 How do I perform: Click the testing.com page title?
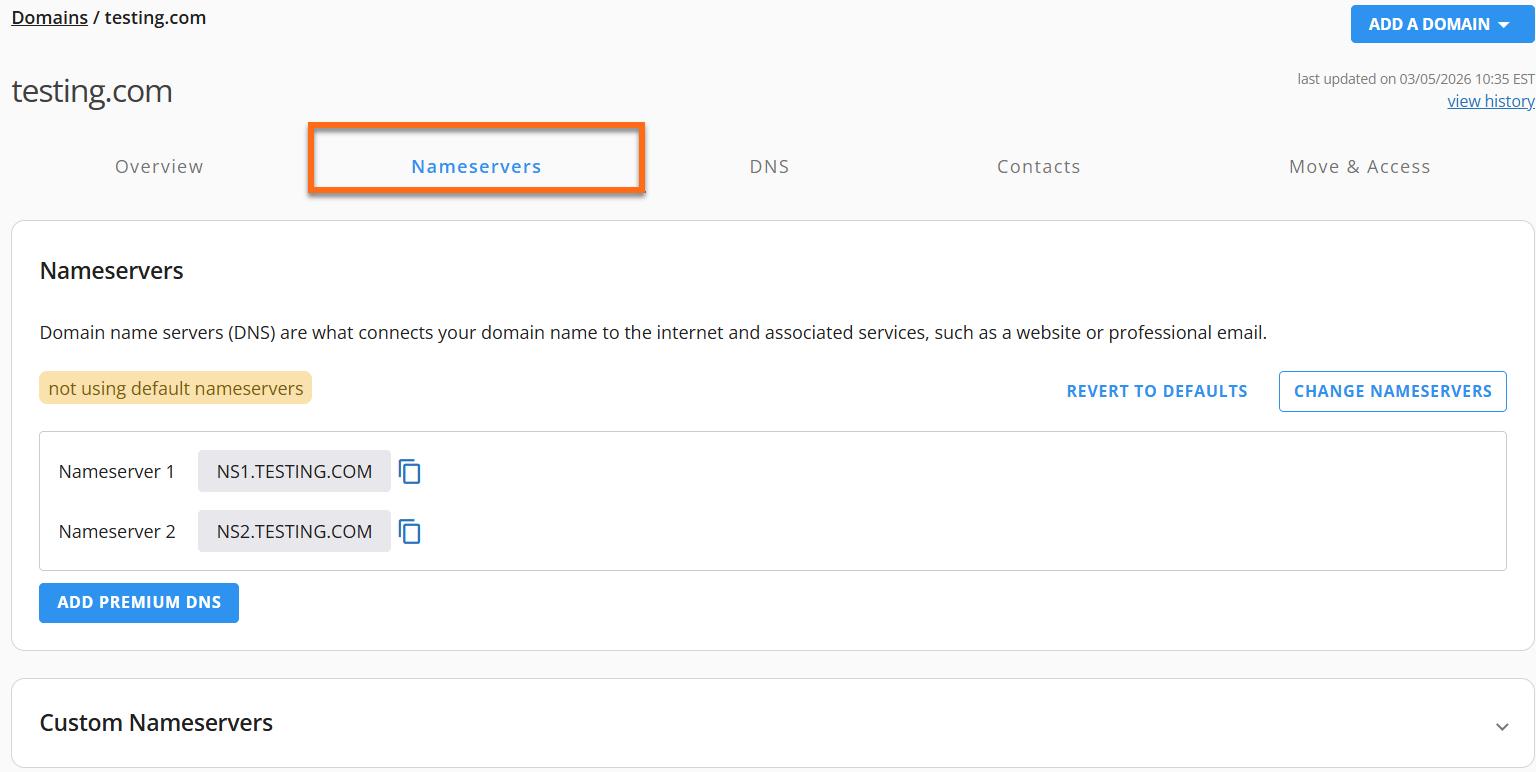click(92, 91)
